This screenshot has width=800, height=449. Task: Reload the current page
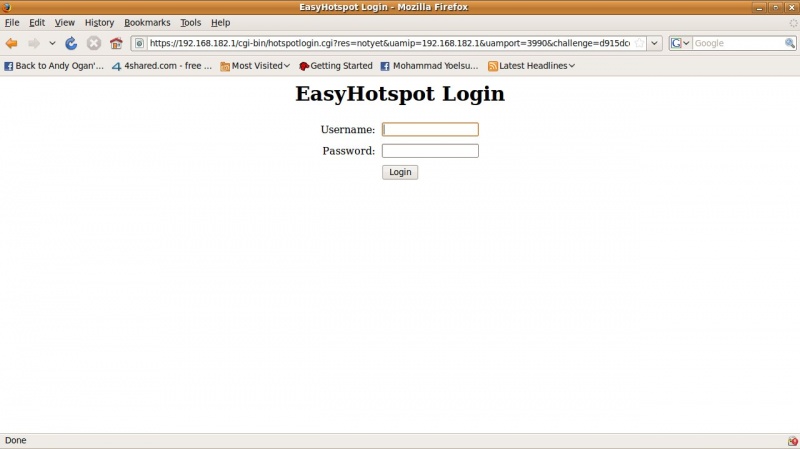pyautogui.click(x=71, y=43)
